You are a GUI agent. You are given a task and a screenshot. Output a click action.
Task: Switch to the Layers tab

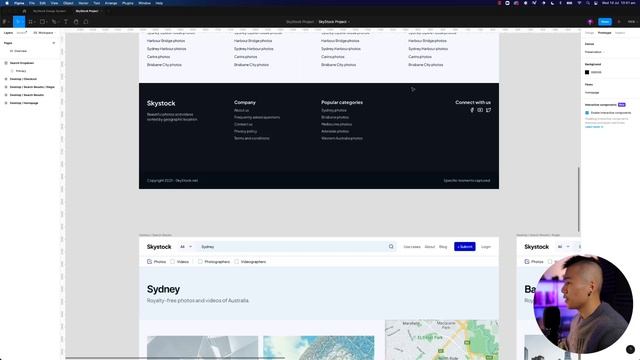[x=8, y=33]
